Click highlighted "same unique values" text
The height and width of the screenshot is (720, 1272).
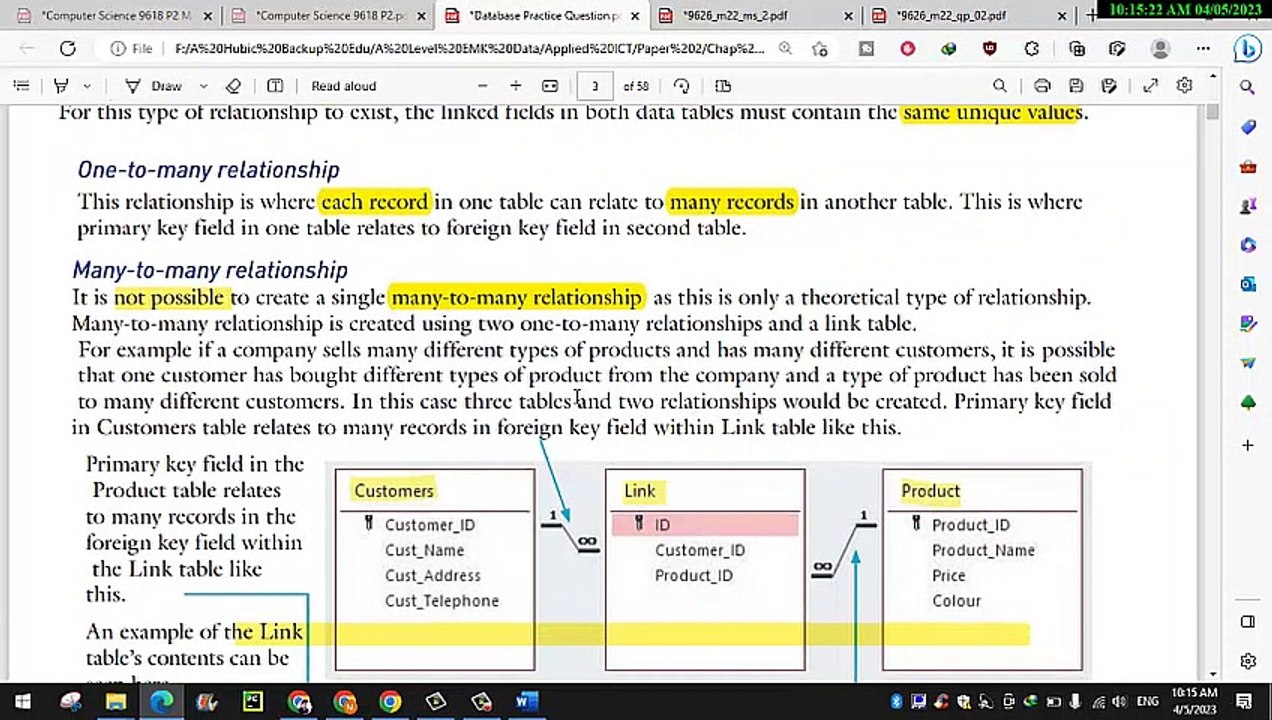tap(992, 113)
